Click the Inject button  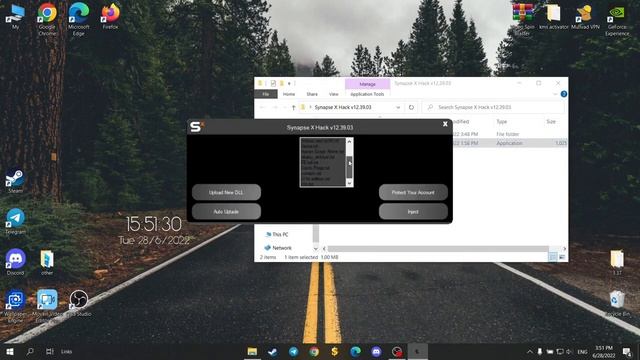(x=413, y=211)
